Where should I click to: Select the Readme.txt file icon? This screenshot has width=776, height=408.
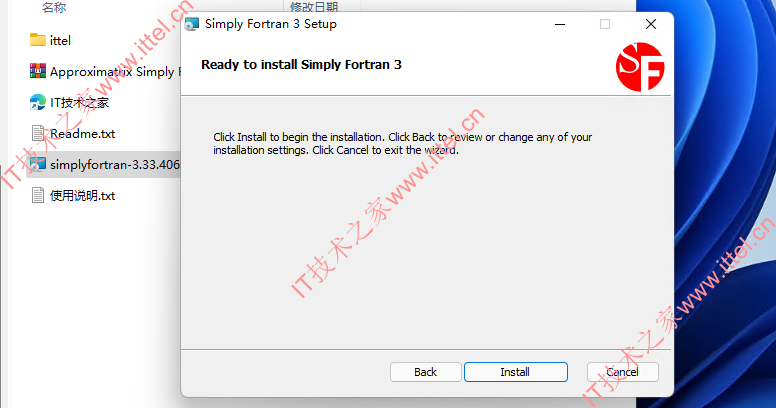38,133
